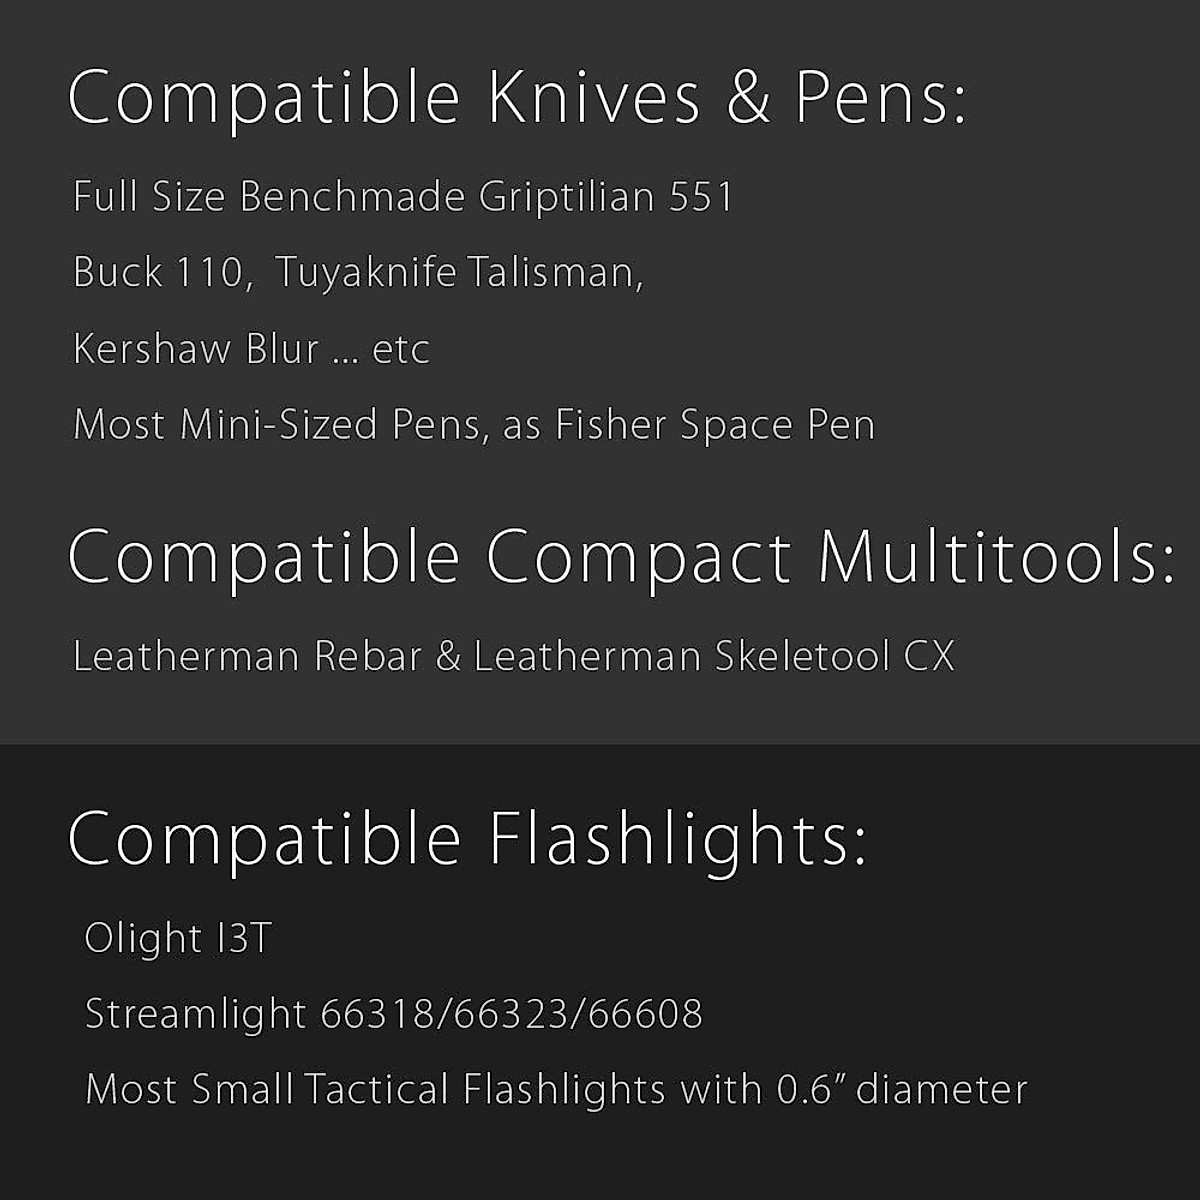Screen dimensions: 1200x1200
Task: Click the "Olight I3T" flashlight line
Action: coord(178,938)
